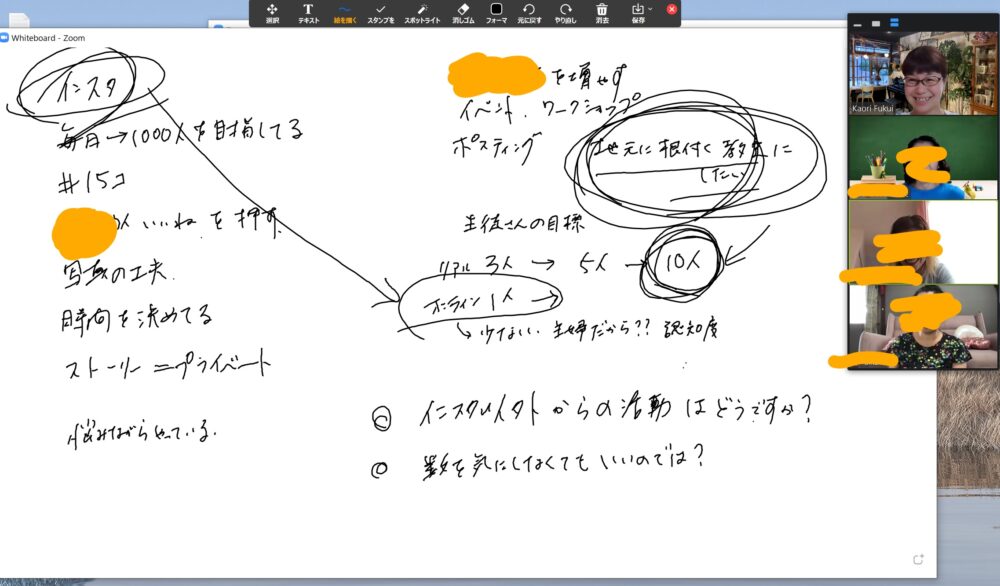Switch video panel to single-speaker view
The width and height of the screenshot is (1000, 586).
click(x=876, y=23)
